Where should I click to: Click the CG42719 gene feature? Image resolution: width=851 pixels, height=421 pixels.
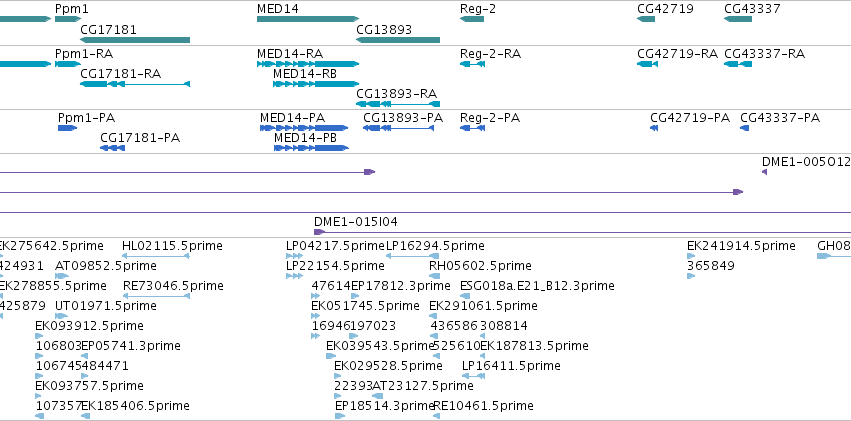click(x=646, y=19)
